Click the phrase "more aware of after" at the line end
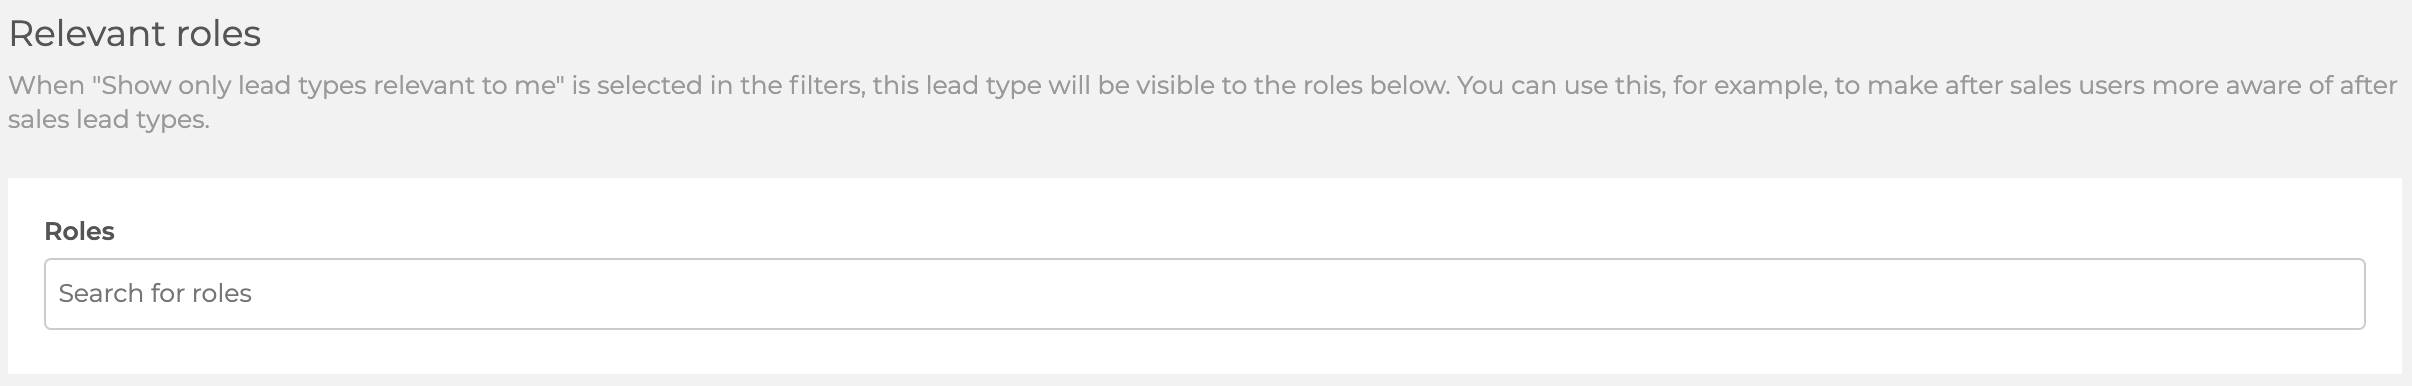This screenshot has width=2412, height=386. [2275, 86]
